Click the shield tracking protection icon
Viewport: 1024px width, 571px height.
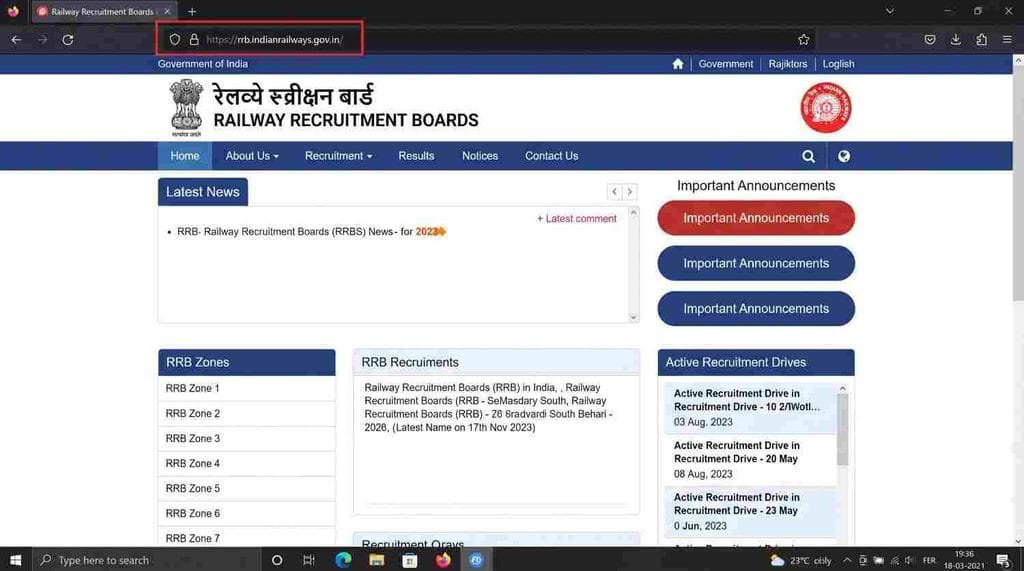174,40
